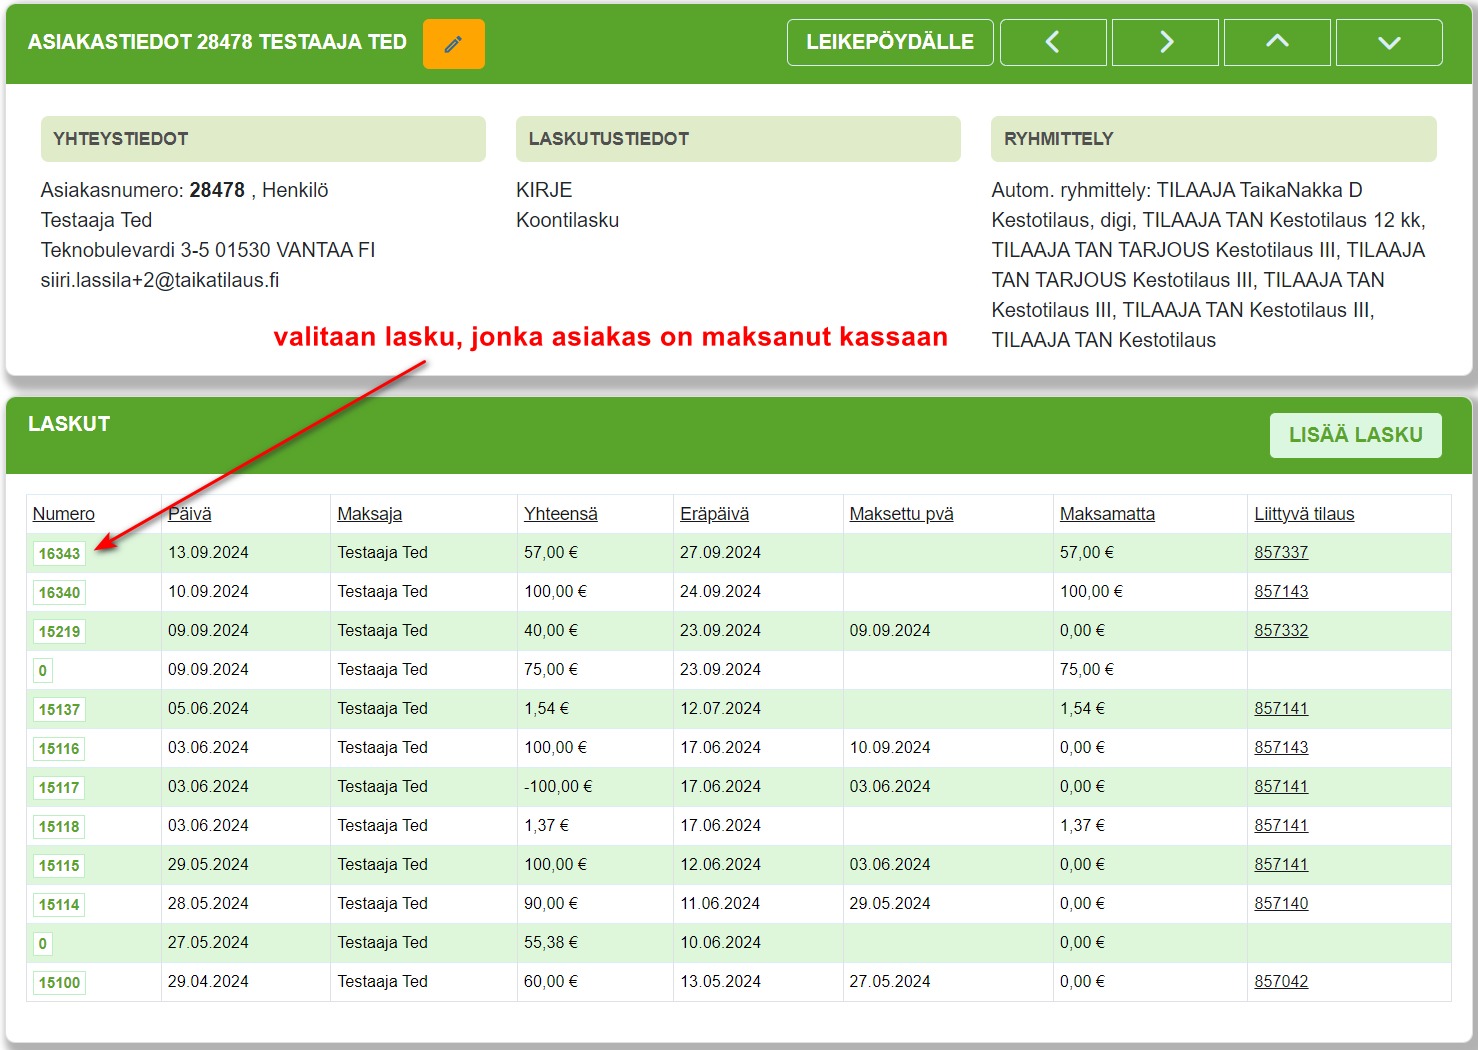
Task: Click Testaaja Ted payer in invoice 16343 row
Action: click(382, 552)
